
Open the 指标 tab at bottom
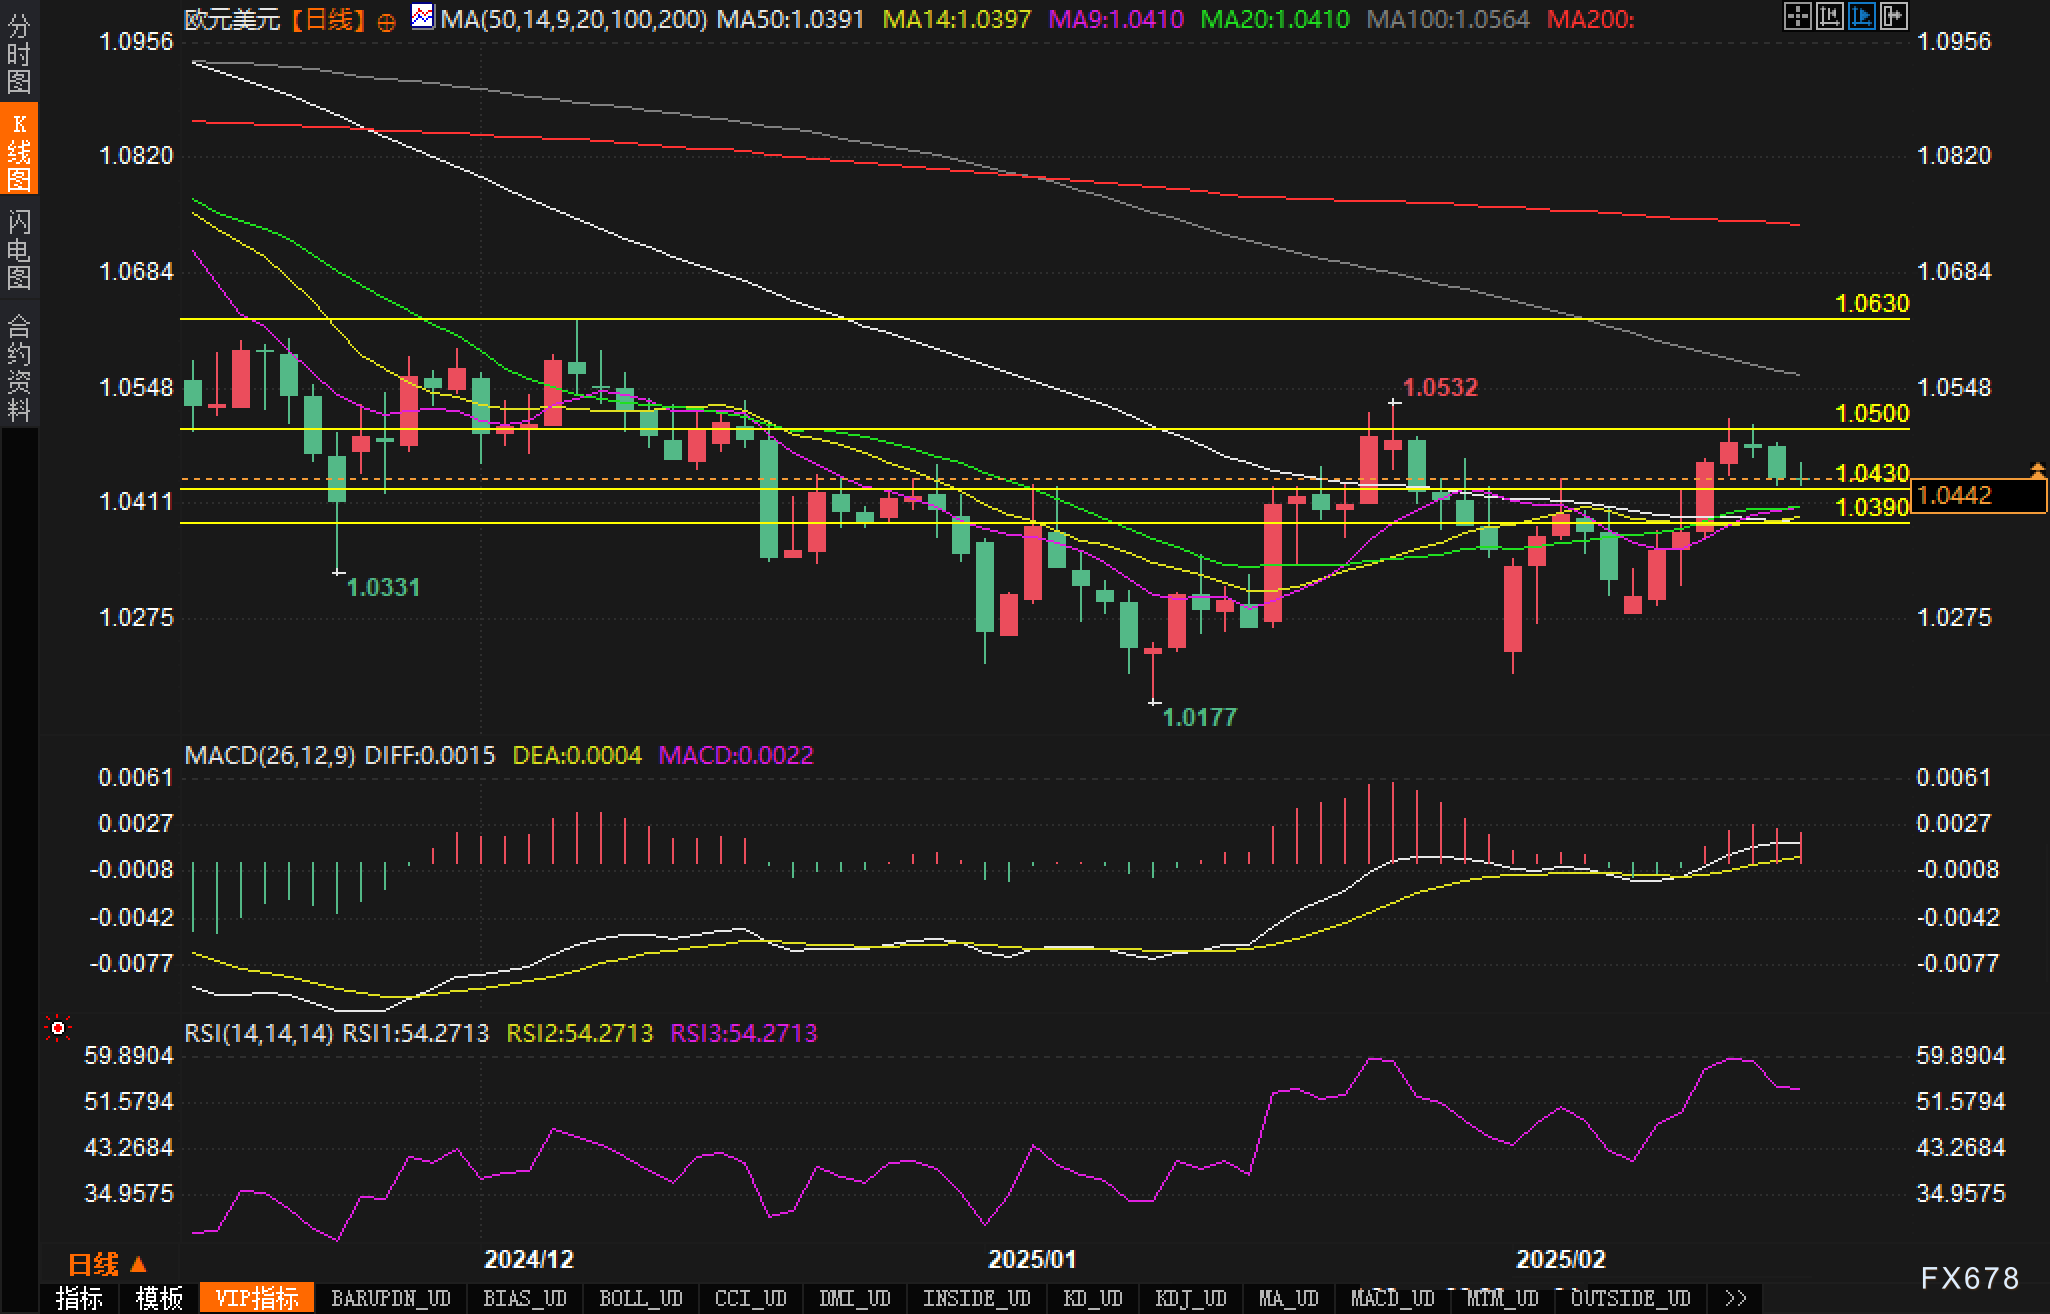pos(79,1298)
